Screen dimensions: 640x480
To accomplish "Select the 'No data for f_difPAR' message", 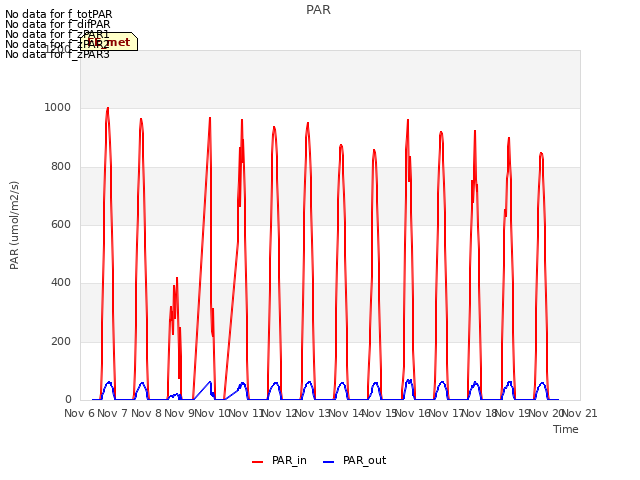I will (x=58, y=24).
